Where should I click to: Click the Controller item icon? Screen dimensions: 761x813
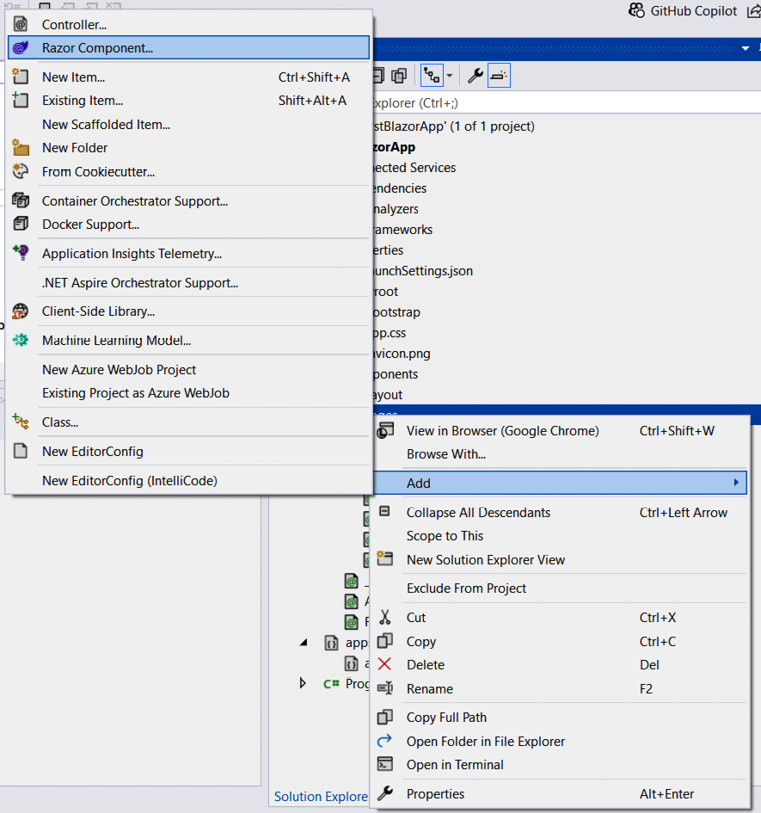tap(20, 24)
